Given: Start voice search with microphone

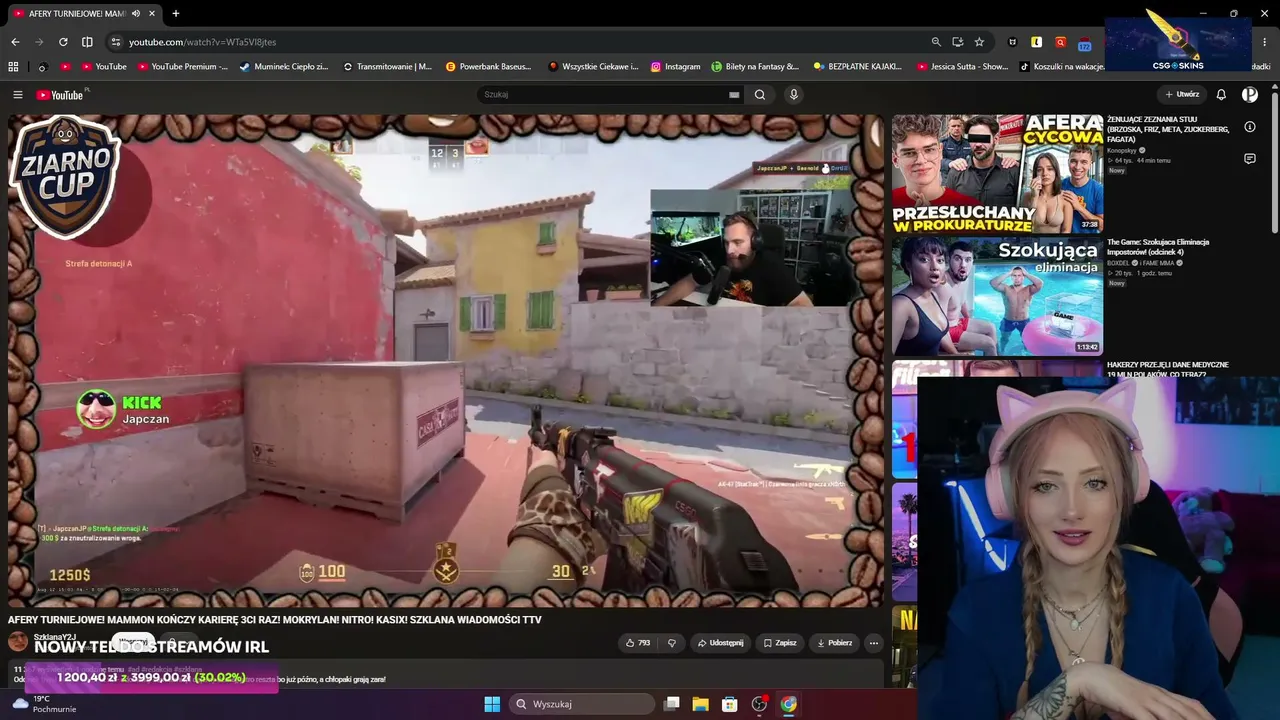Looking at the screenshot, I should 794,95.
